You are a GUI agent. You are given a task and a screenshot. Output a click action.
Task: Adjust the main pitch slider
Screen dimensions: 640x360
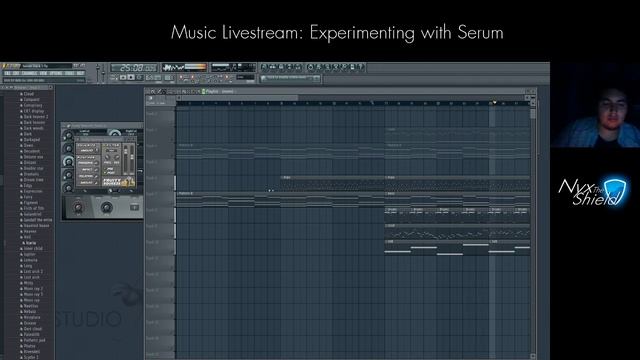point(103,73)
